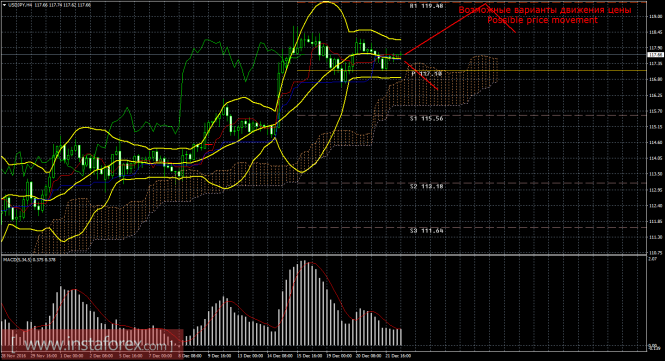Screen dimensions: 665x361
Task: Click the 15 Dec 16:00 time axis marker
Action: 310,356
